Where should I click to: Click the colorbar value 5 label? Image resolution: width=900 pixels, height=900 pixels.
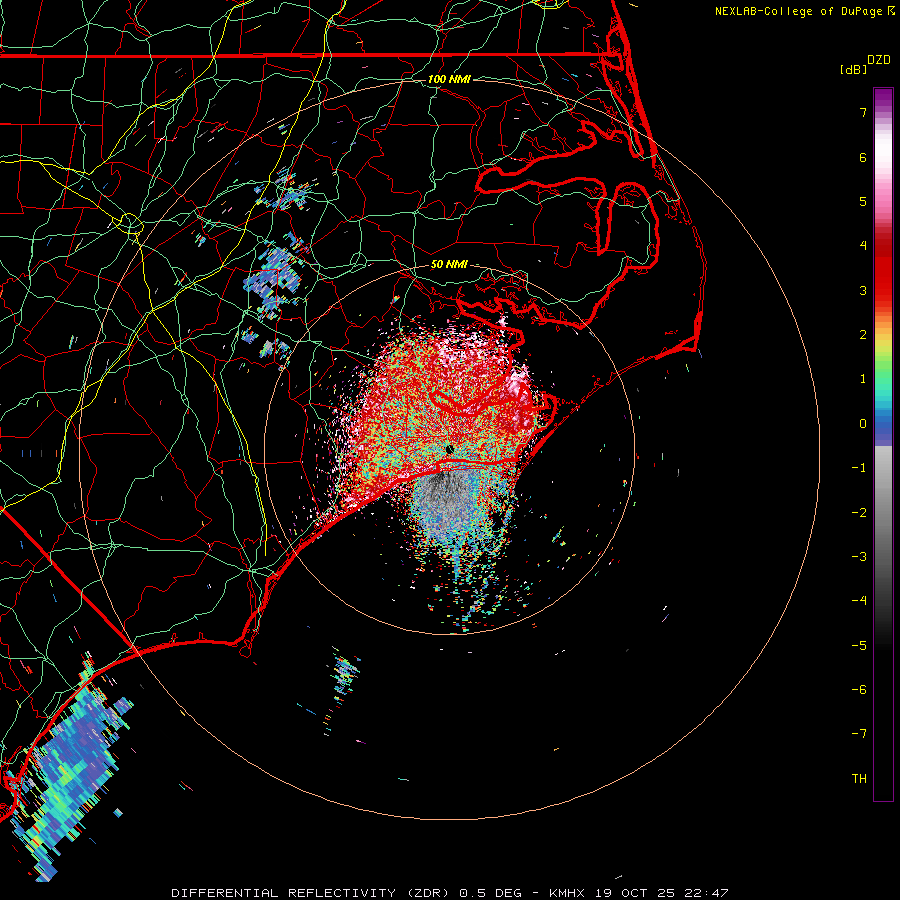click(x=863, y=201)
